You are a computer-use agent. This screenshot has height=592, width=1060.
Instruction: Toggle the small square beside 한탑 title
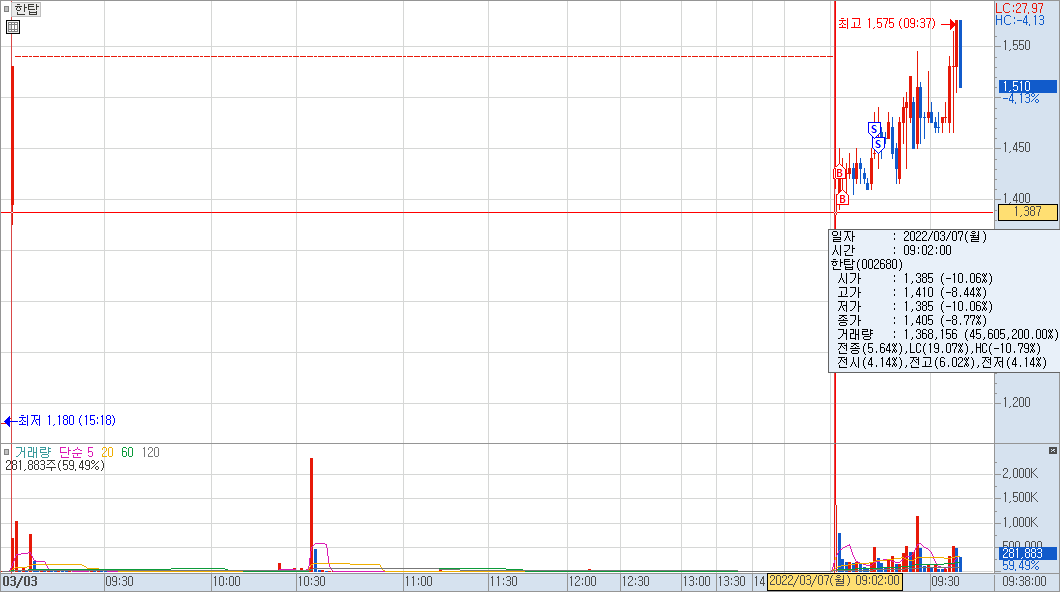click(7, 9)
